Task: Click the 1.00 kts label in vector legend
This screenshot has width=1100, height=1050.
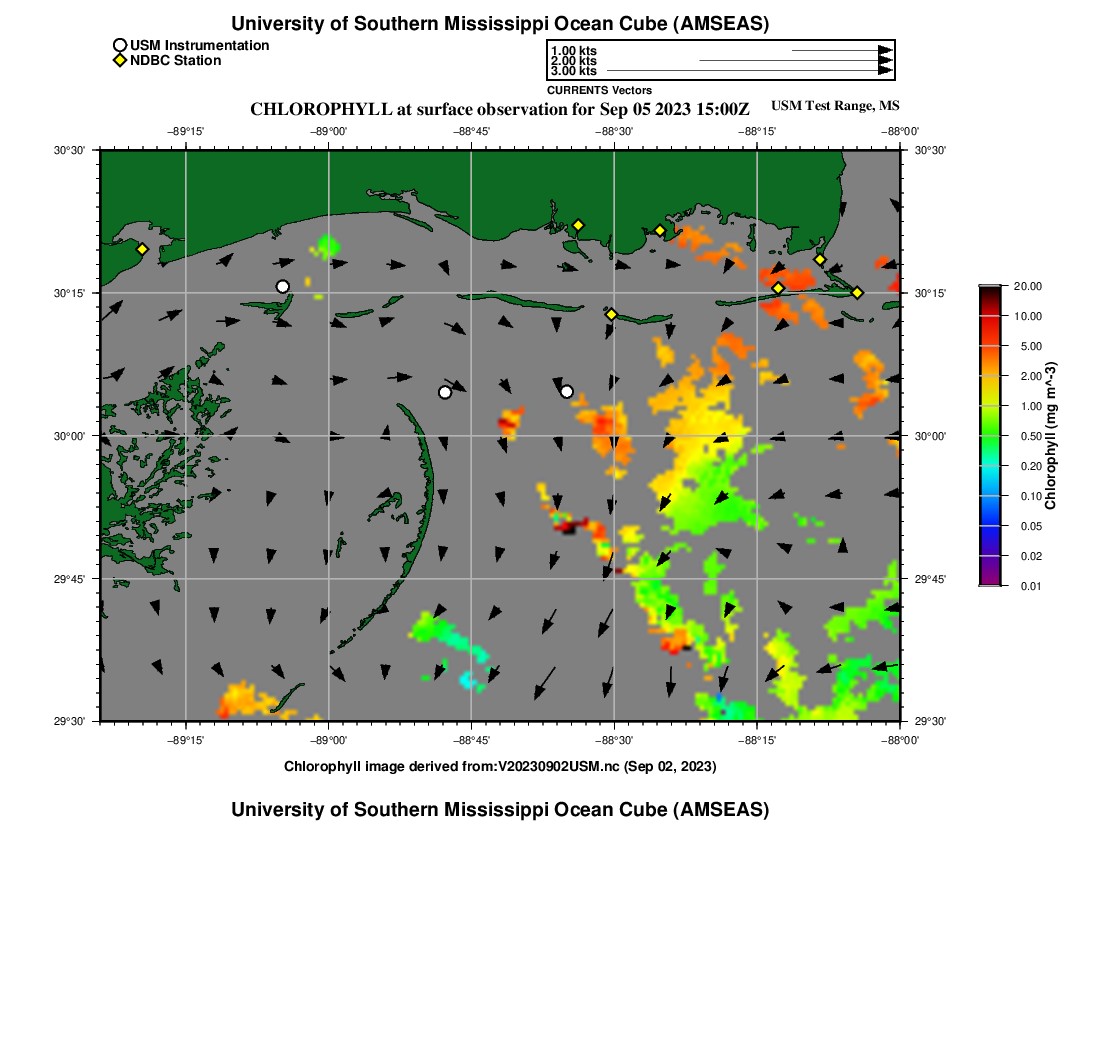Action: point(573,51)
